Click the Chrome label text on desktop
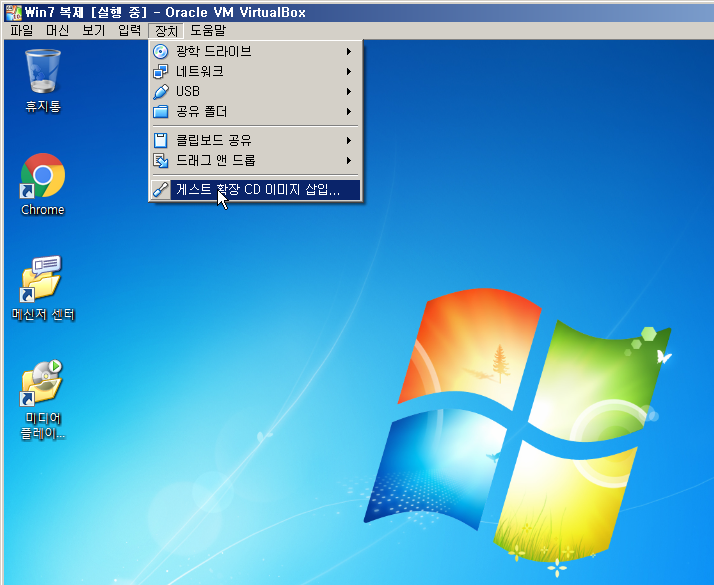 [43, 210]
